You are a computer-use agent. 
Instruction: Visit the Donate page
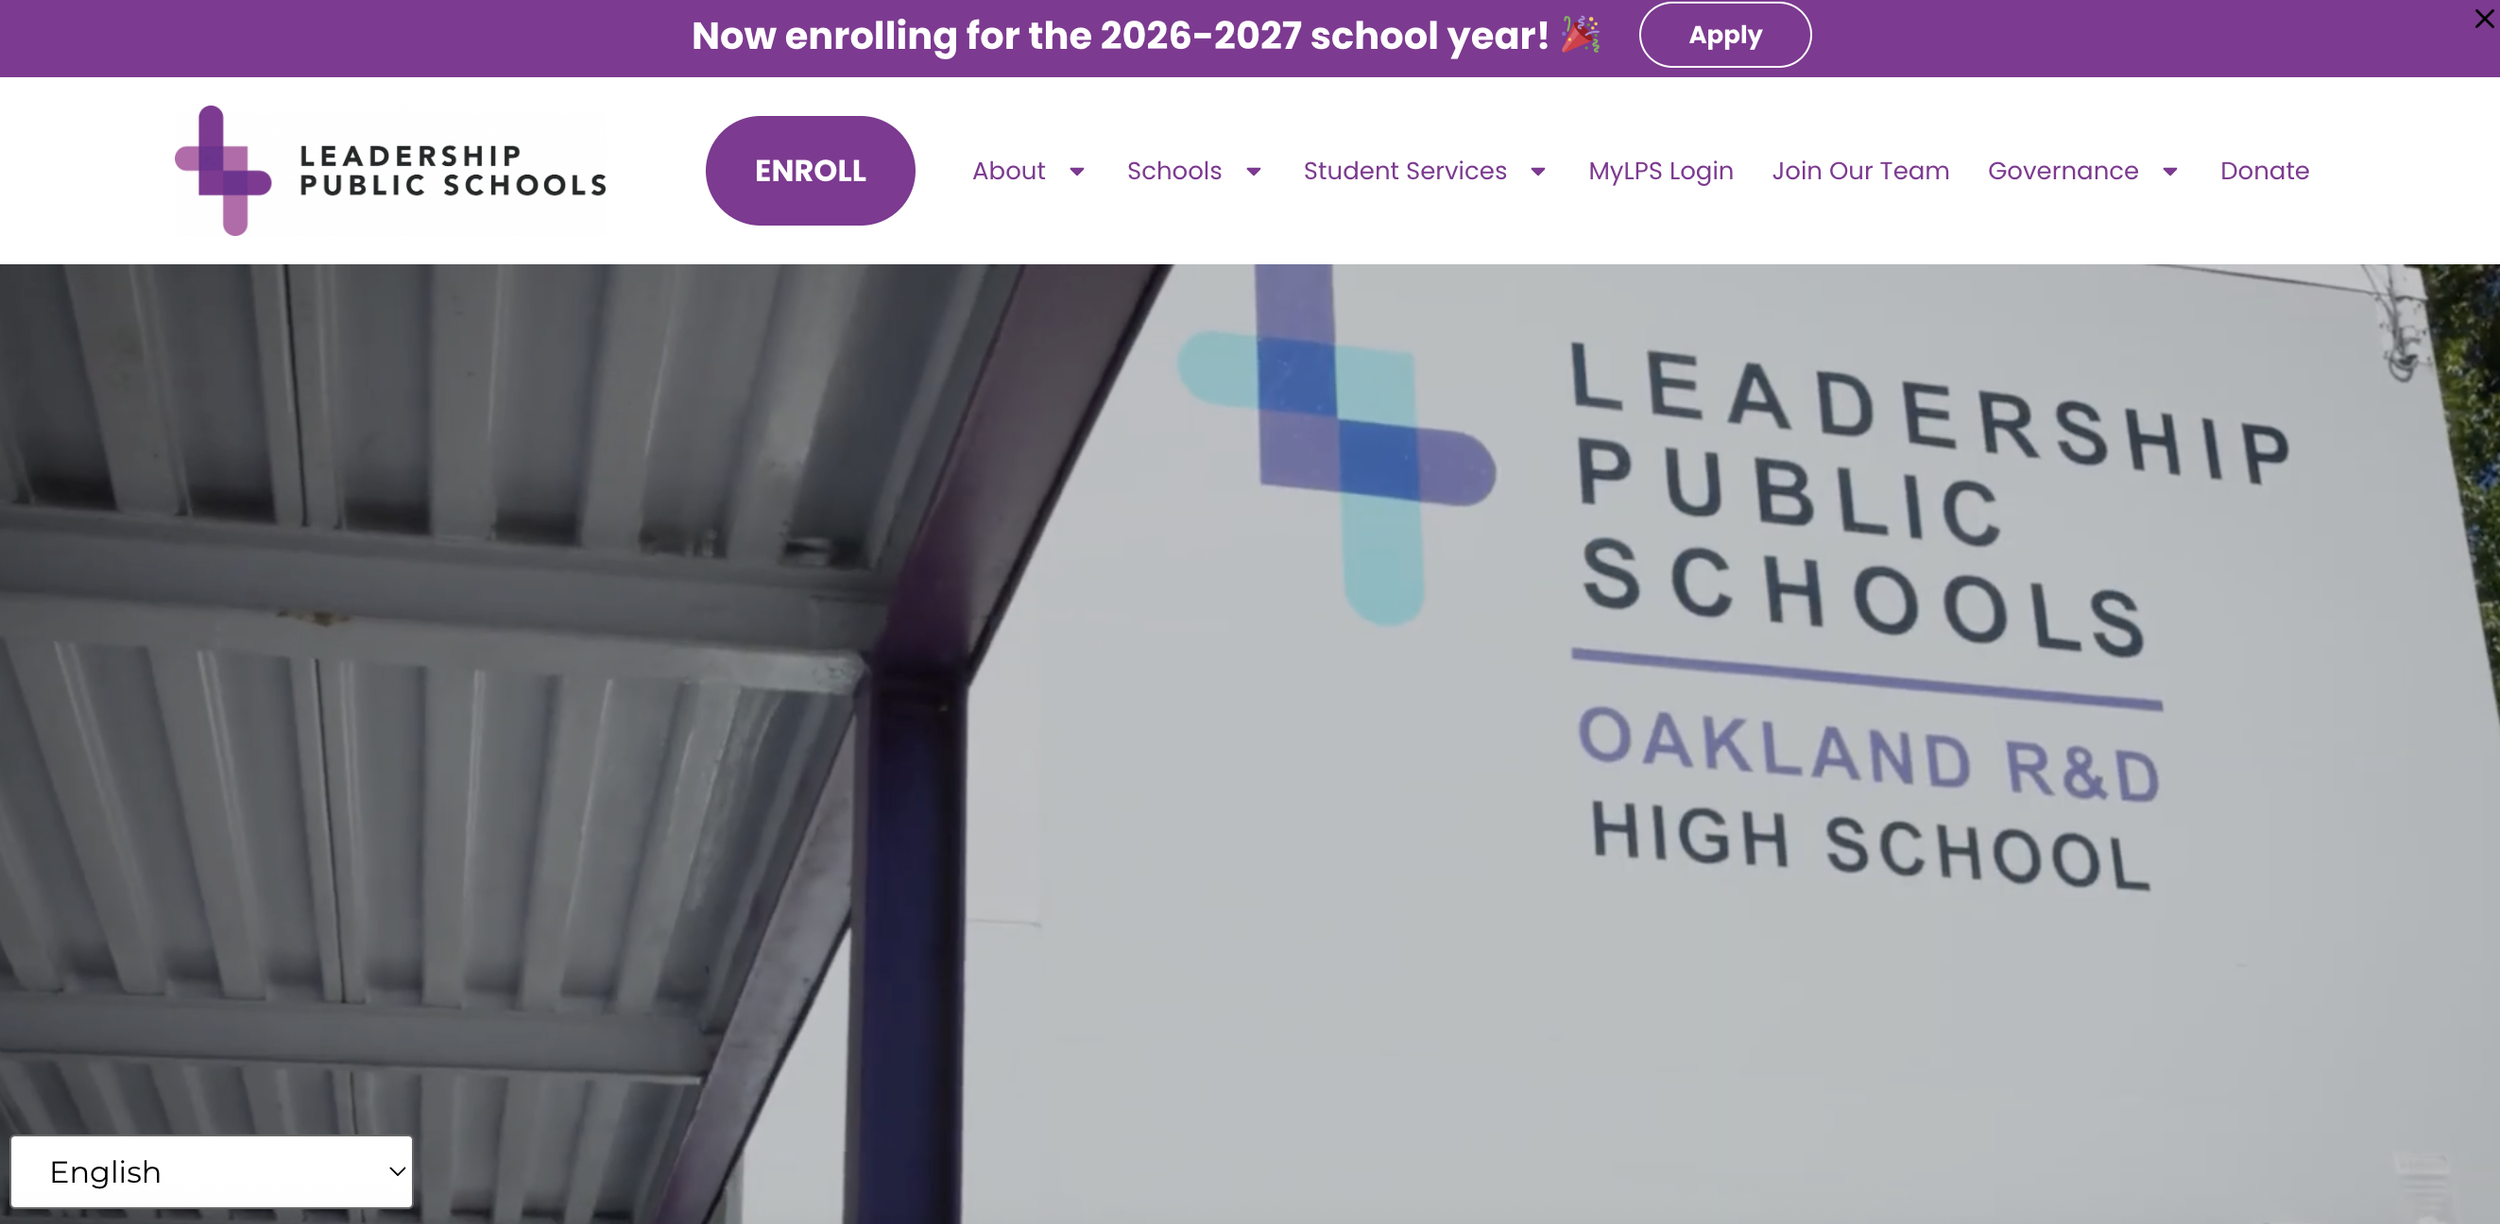pyautogui.click(x=2264, y=171)
